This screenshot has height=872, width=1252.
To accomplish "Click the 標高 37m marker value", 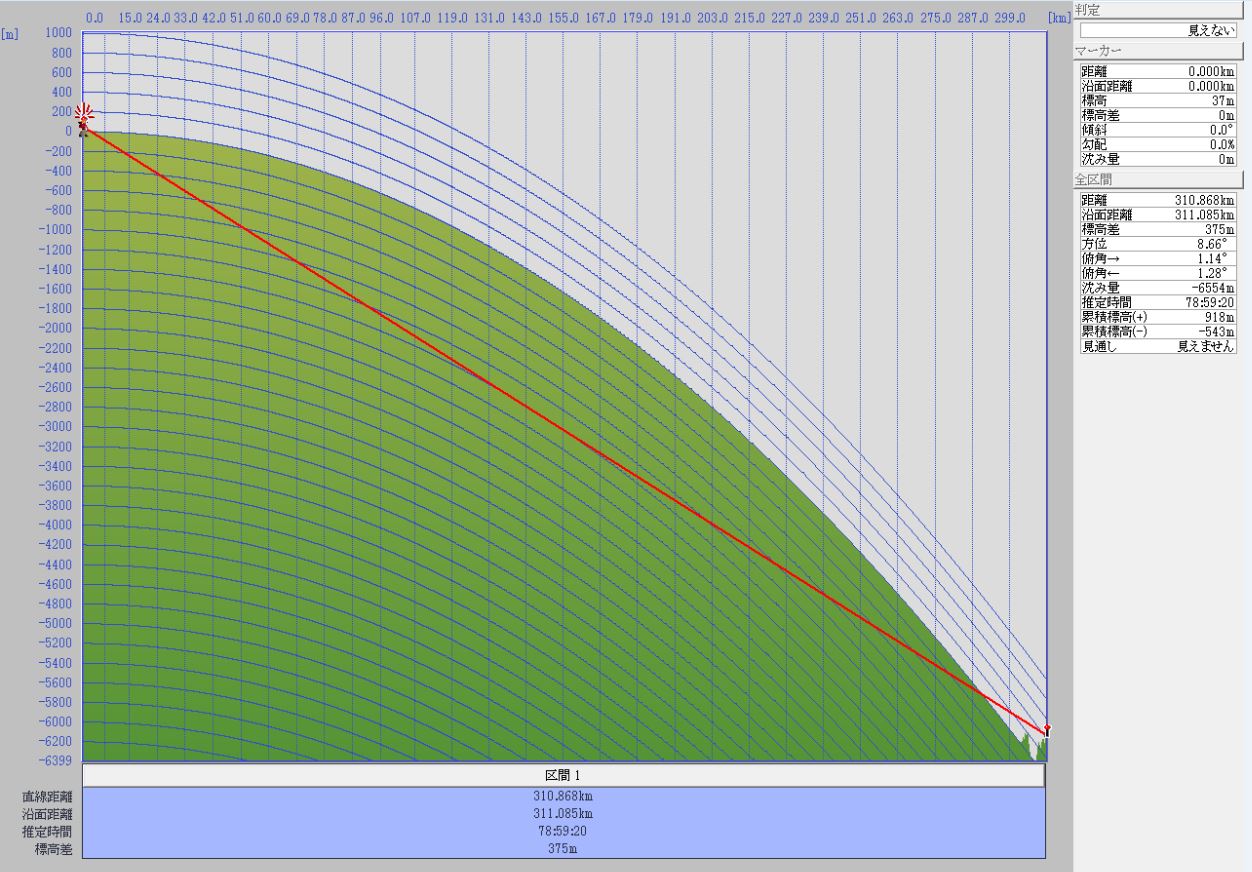I will click(1225, 101).
